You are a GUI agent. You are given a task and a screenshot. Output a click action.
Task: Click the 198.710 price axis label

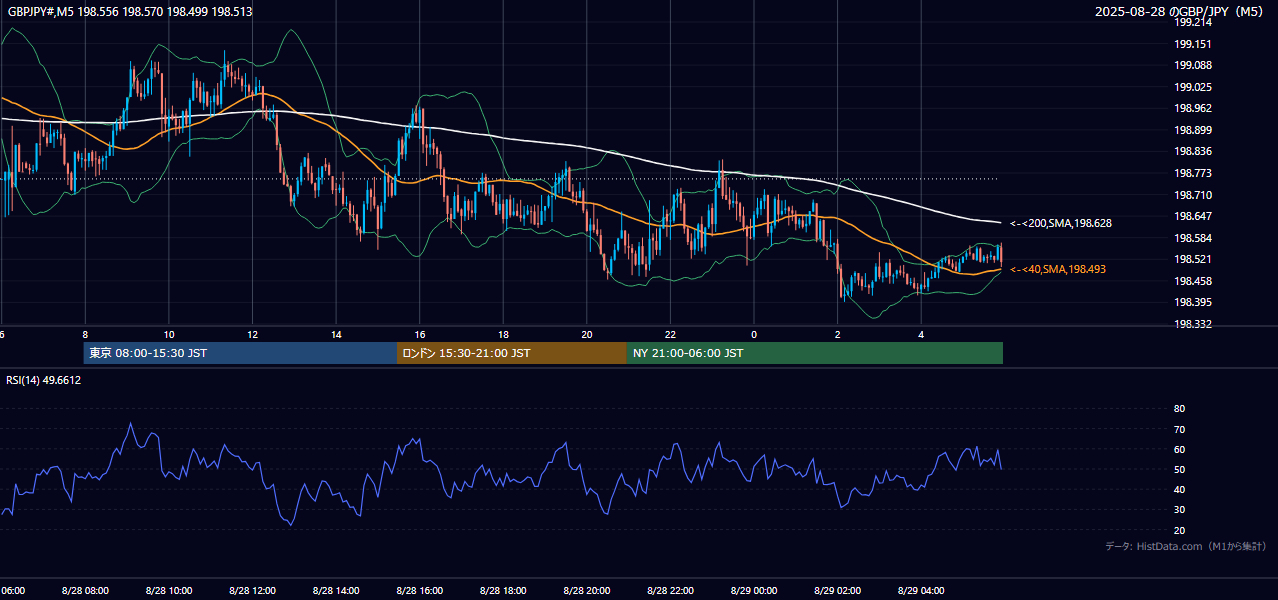[1193, 195]
